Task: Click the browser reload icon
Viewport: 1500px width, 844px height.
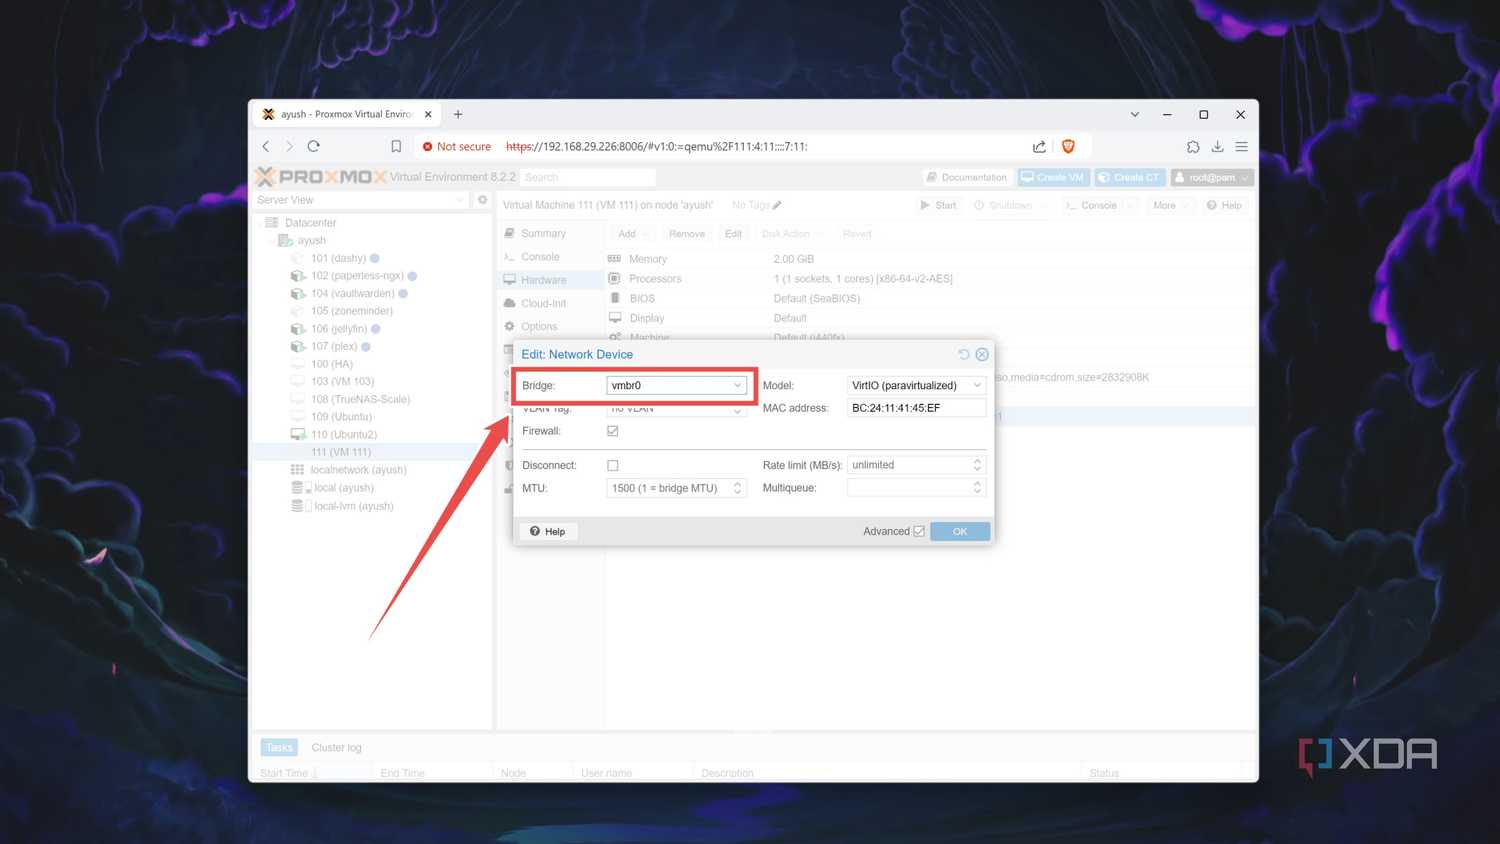Action: point(313,146)
